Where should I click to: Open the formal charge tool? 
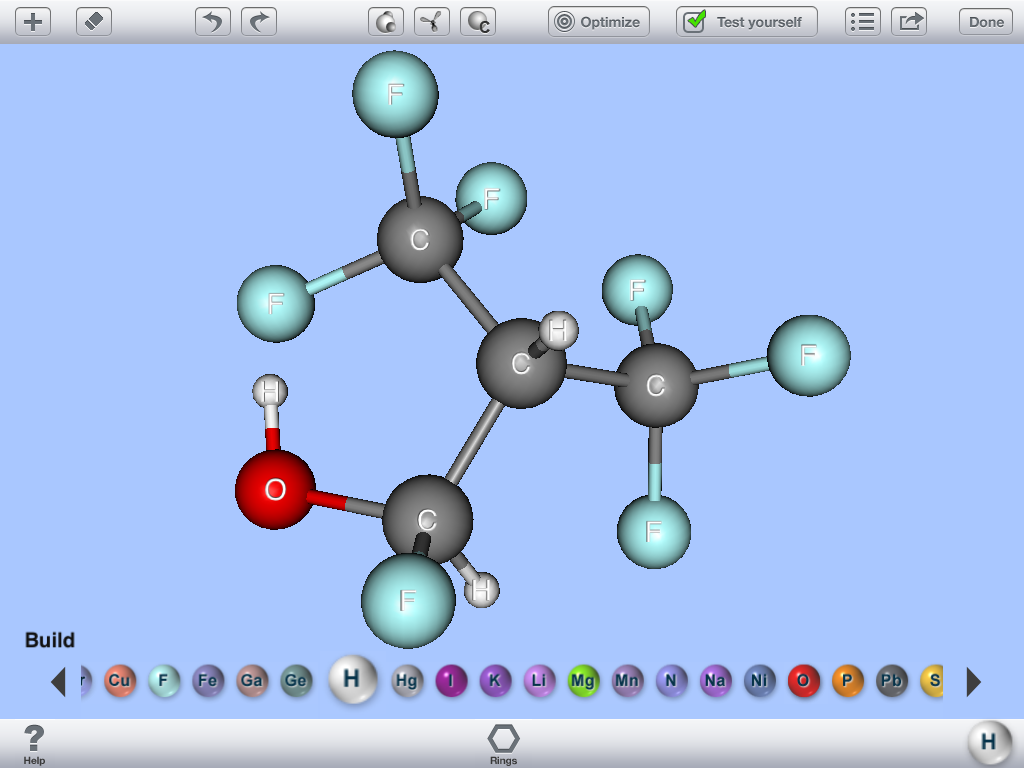click(477, 21)
